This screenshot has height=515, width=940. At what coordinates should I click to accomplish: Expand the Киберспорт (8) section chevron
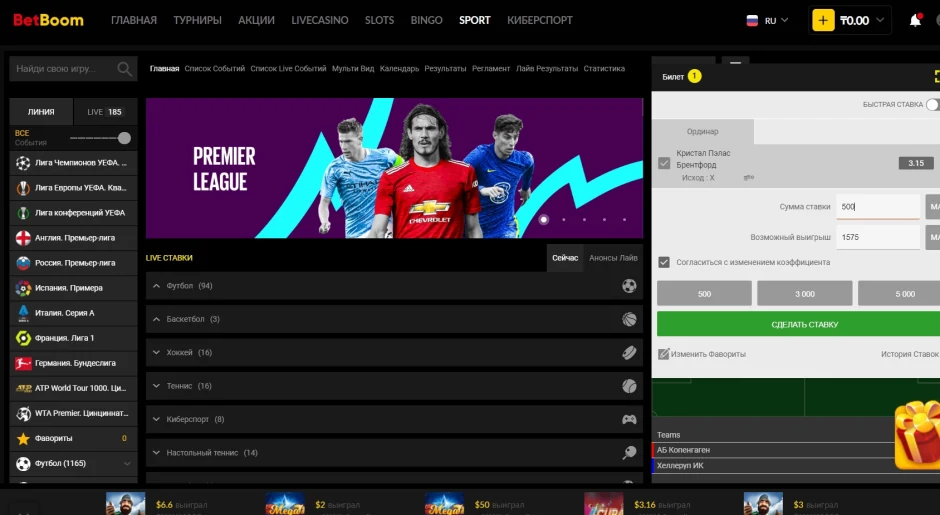click(x=156, y=420)
